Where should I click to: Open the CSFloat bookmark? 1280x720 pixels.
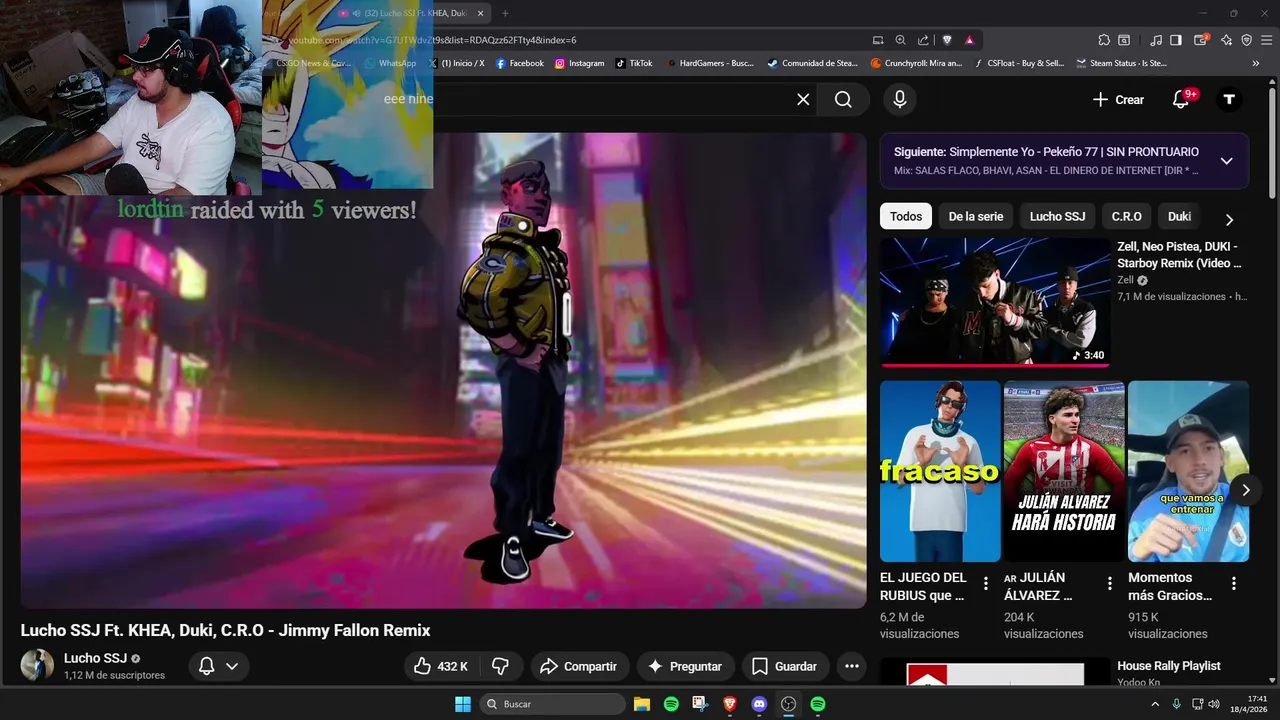coord(1020,63)
